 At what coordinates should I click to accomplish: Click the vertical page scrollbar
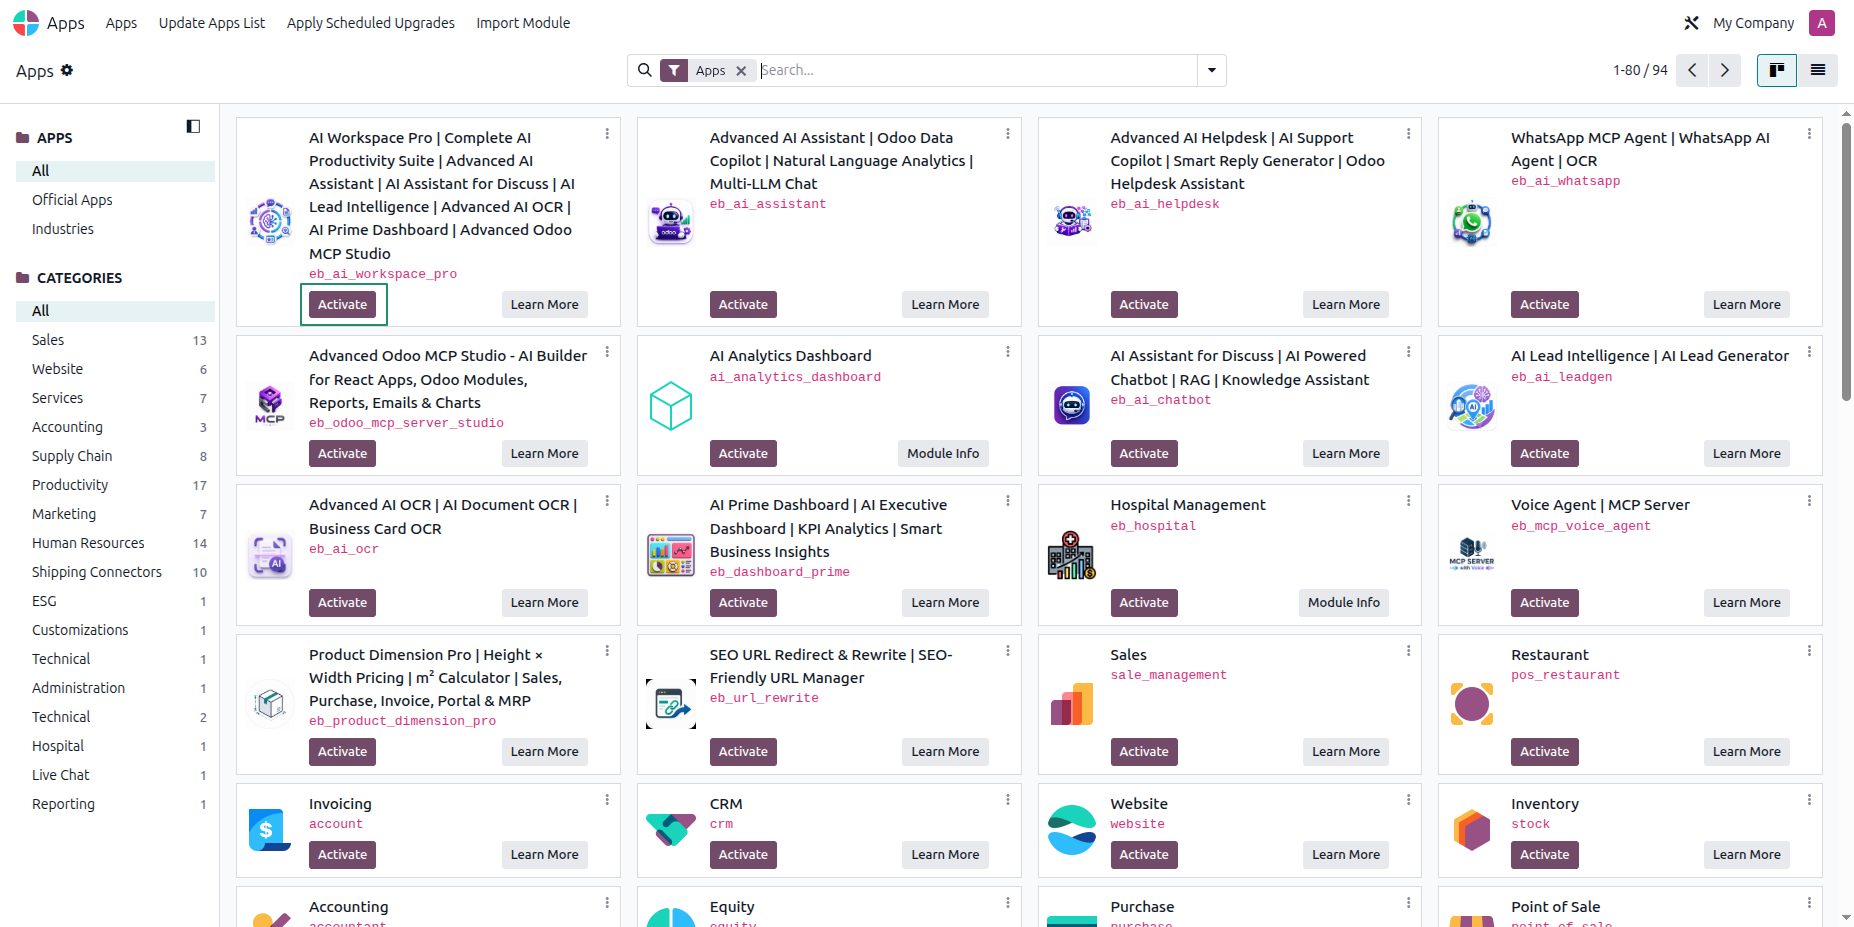pos(1846,260)
